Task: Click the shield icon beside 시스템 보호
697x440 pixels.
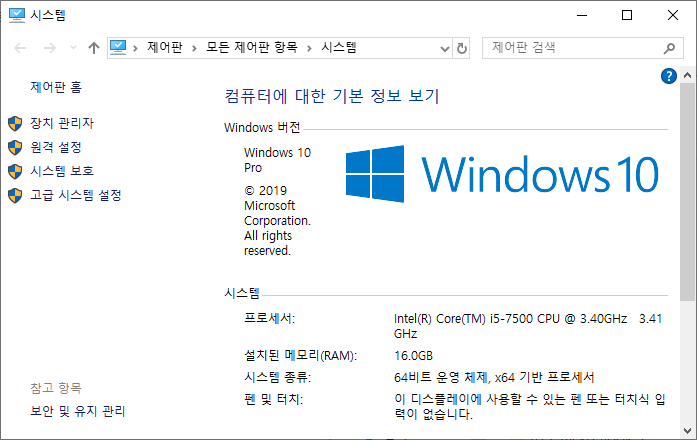Action: click(15, 172)
